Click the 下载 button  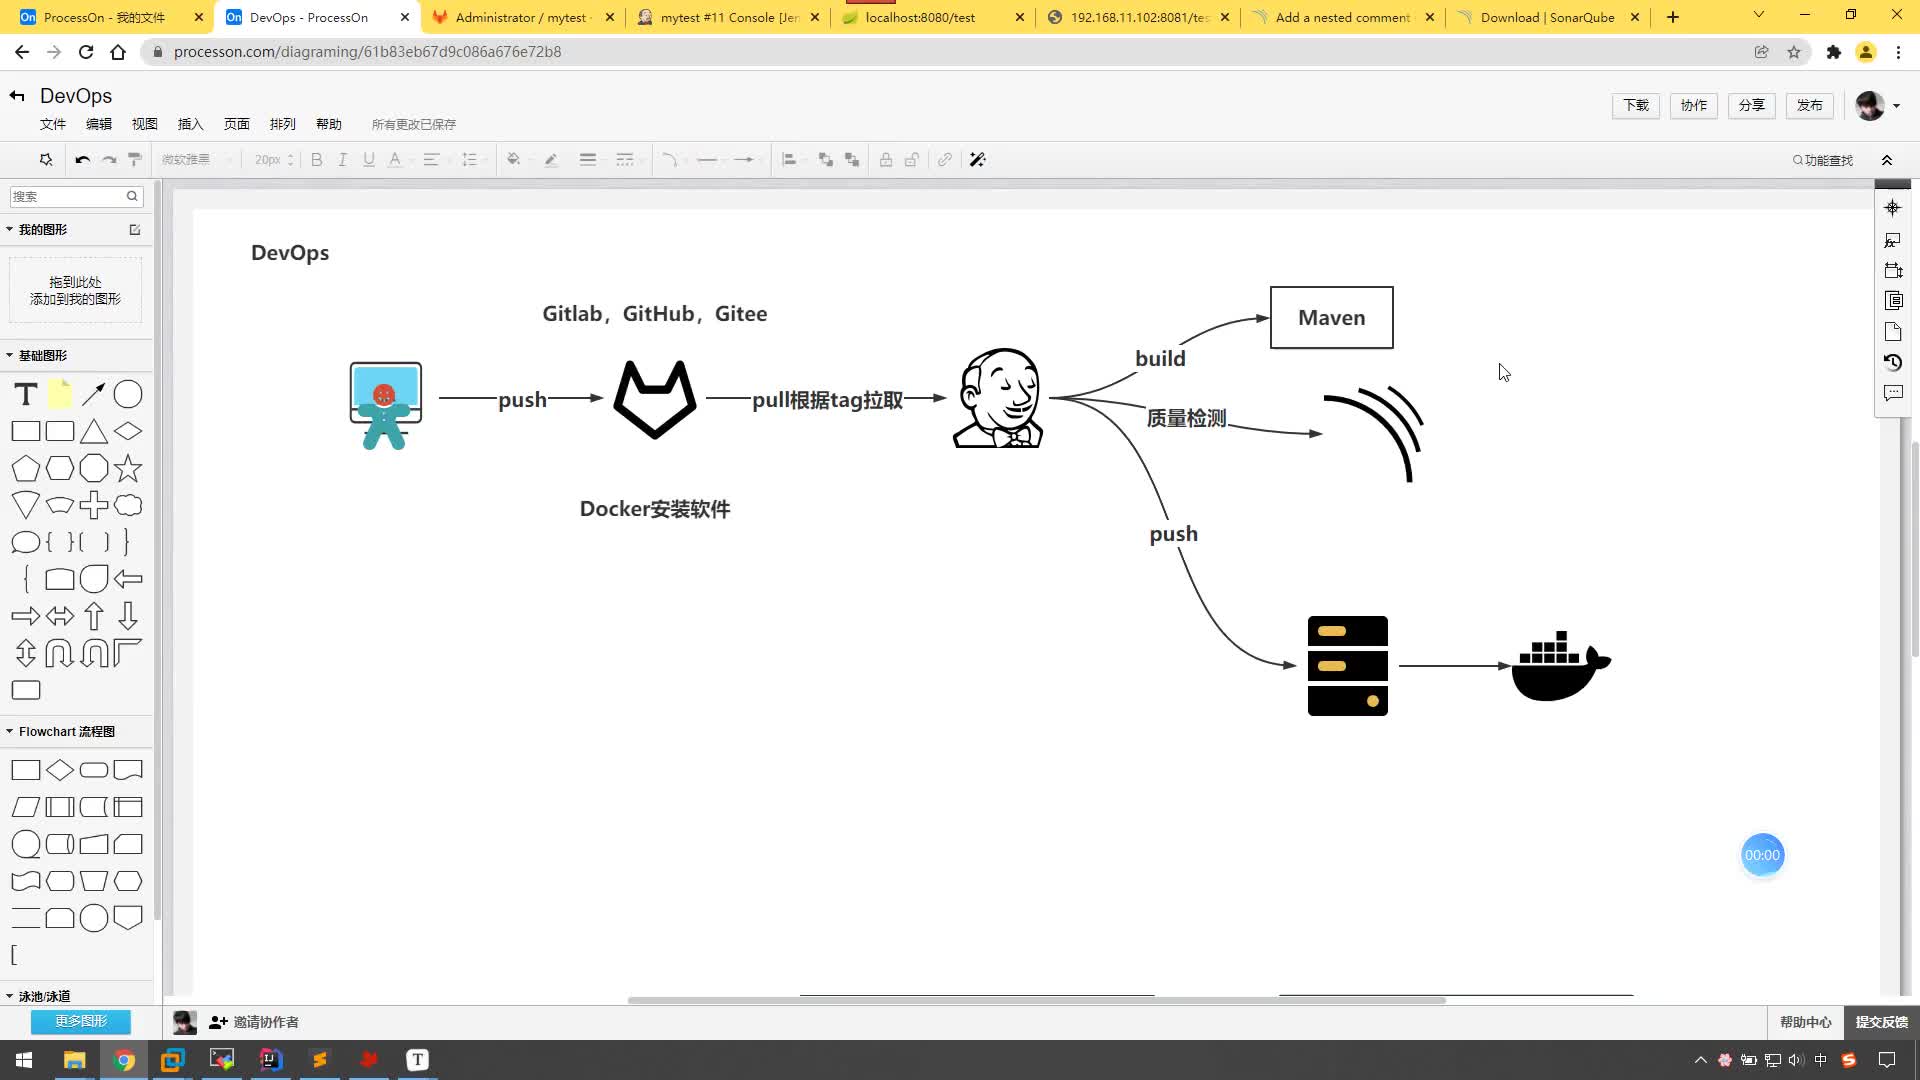1636,105
